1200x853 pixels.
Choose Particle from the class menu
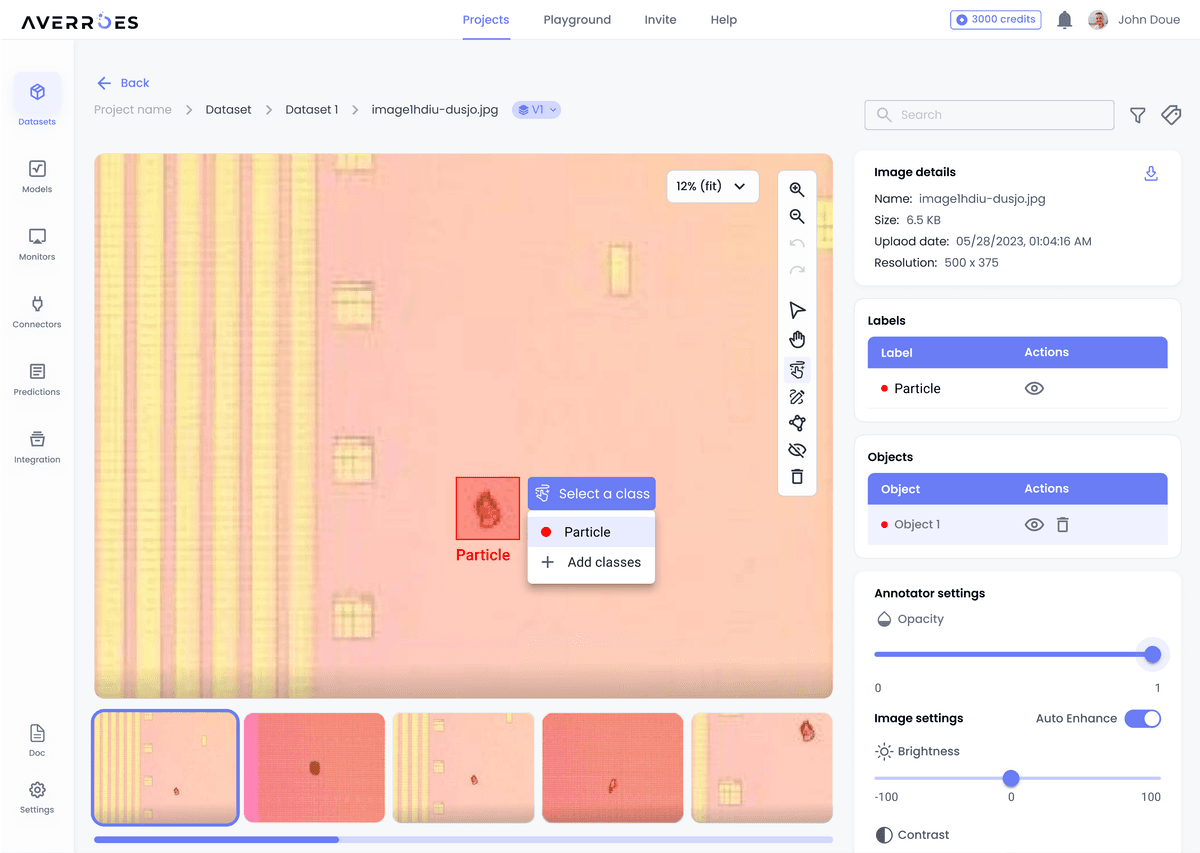tap(591, 531)
